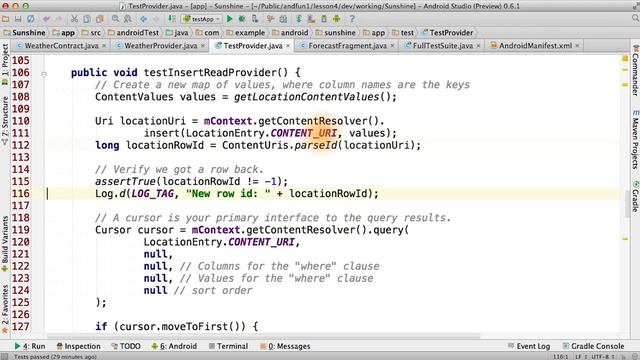Click the Copy icon in toolbar
The width and height of the screenshot is (640, 360).
87,19
